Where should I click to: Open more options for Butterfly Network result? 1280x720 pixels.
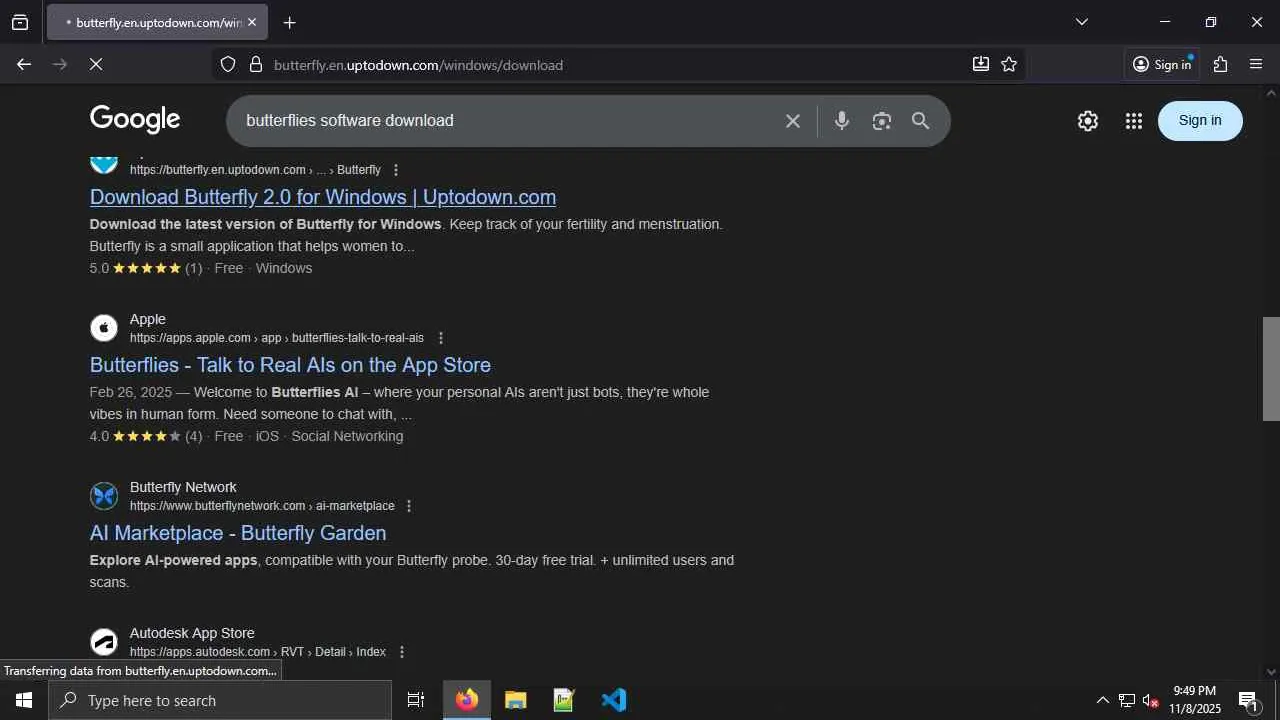(x=408, y=506)
